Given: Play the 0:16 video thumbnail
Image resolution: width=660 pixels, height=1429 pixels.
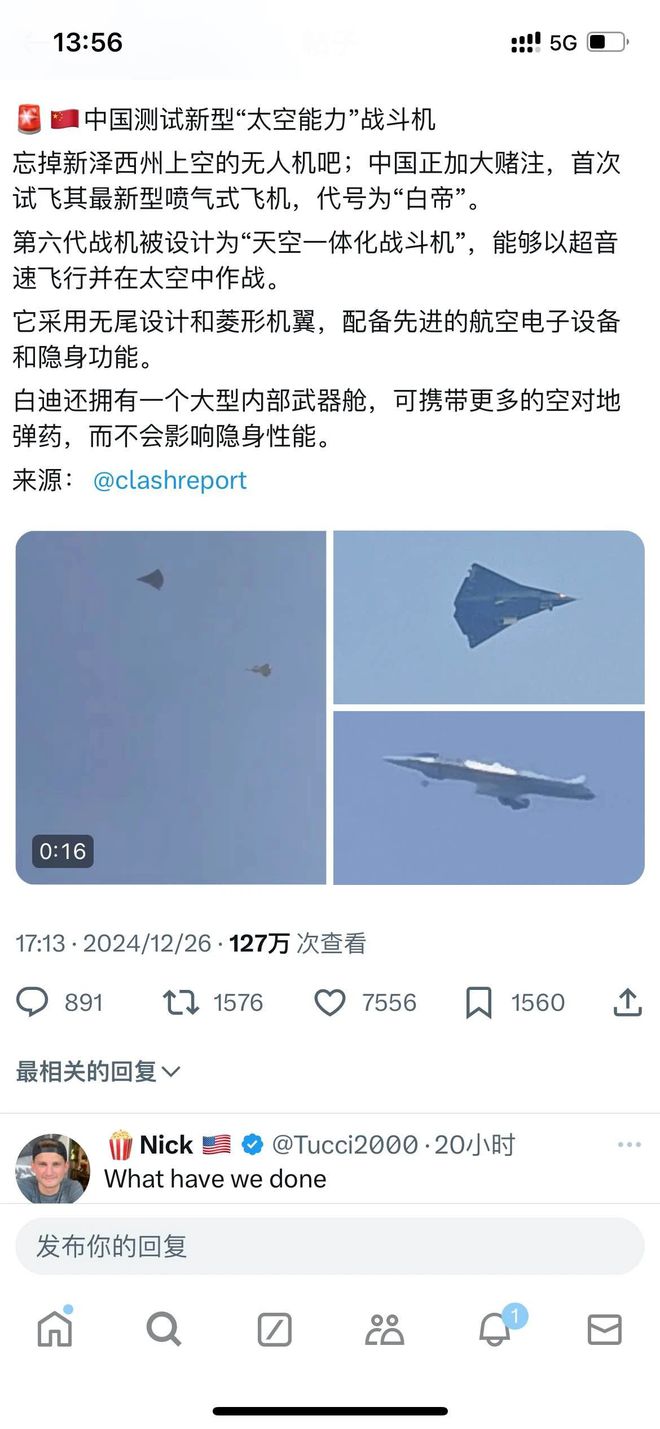Looking at the screenshot, I should click(171, 707).
